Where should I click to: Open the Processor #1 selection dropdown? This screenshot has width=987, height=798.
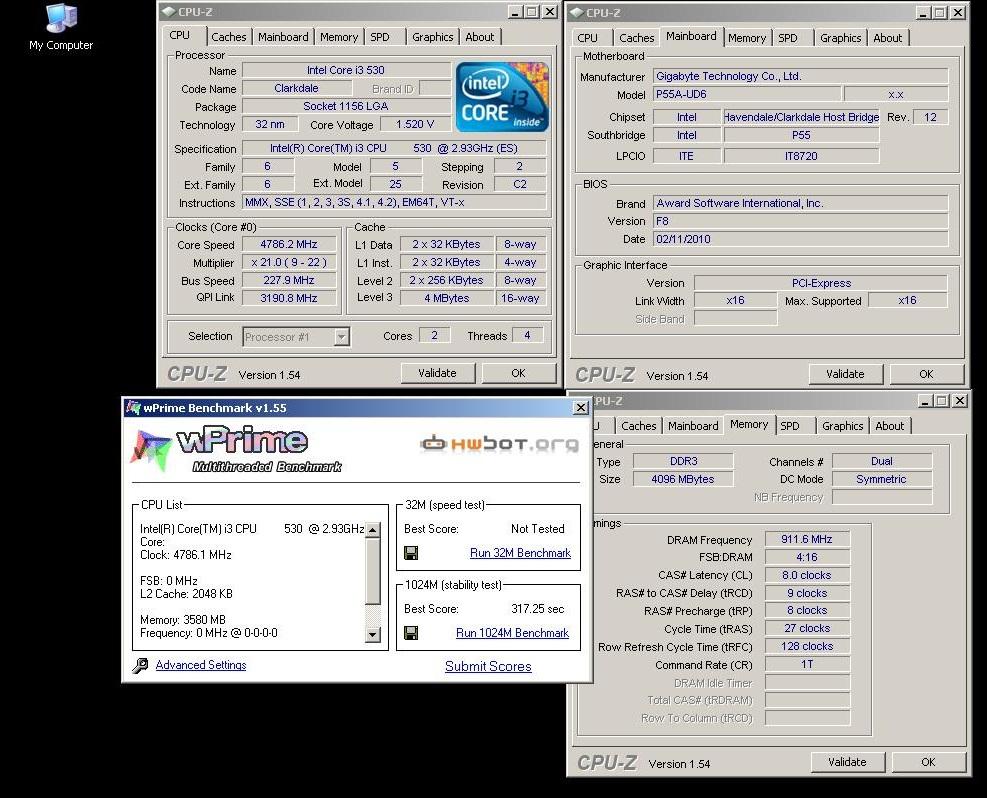[x=341, y=337]
